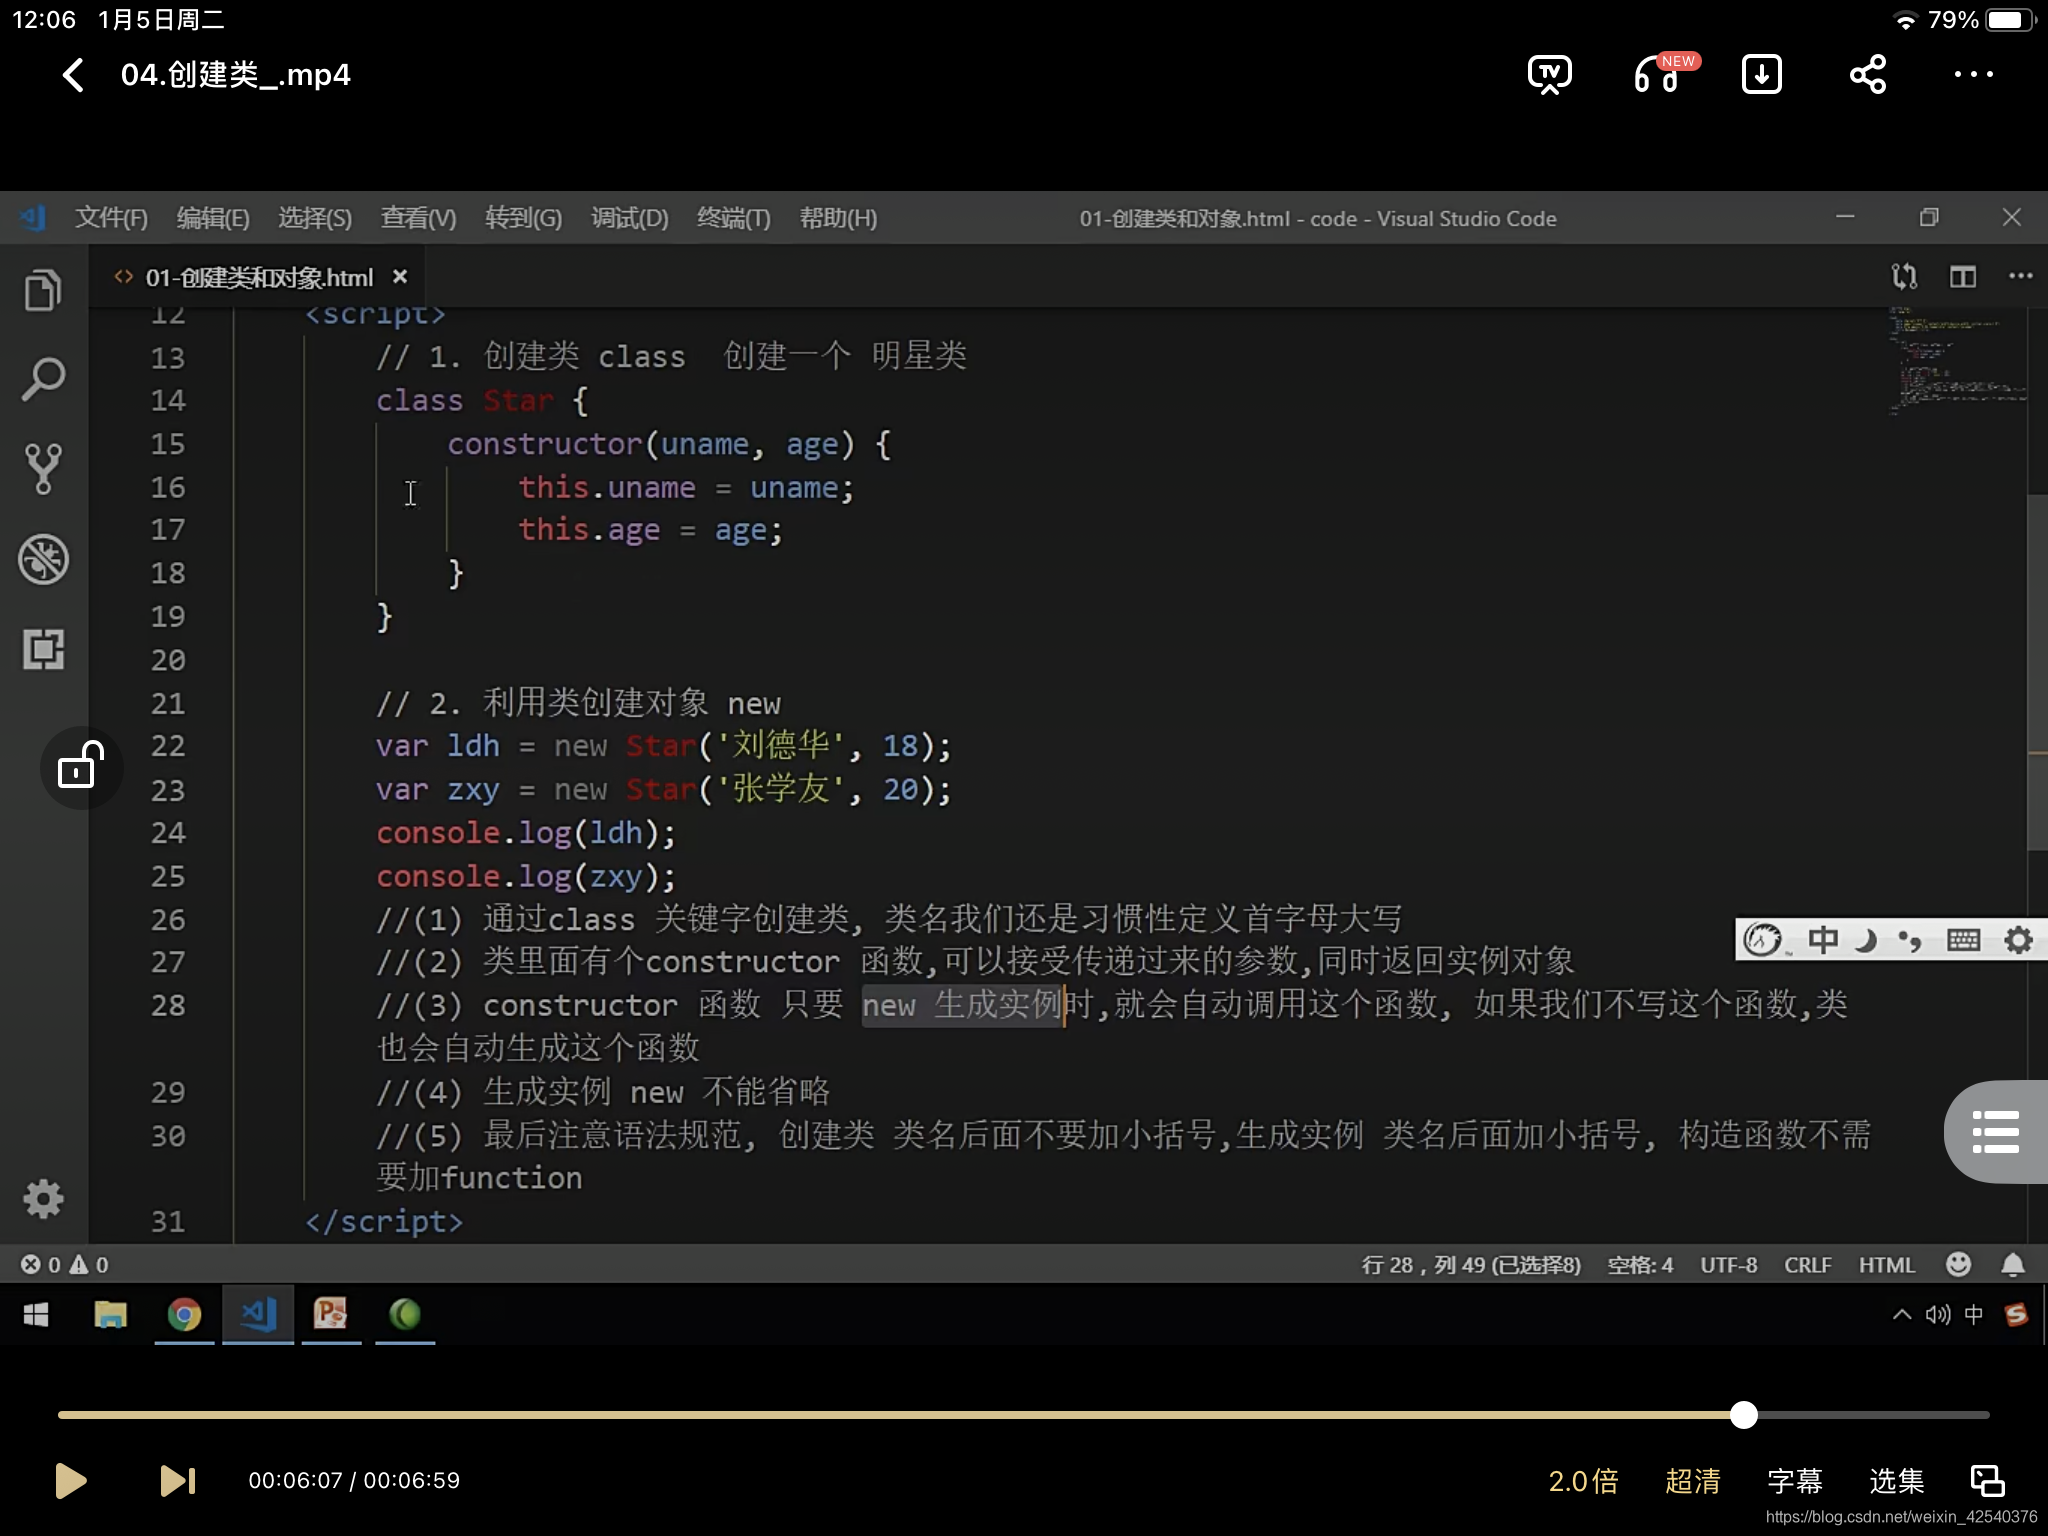Image resolution: width=2048 pixels, height=1536 pixels.
Task: Download the video
Action: click(1761, 75)
